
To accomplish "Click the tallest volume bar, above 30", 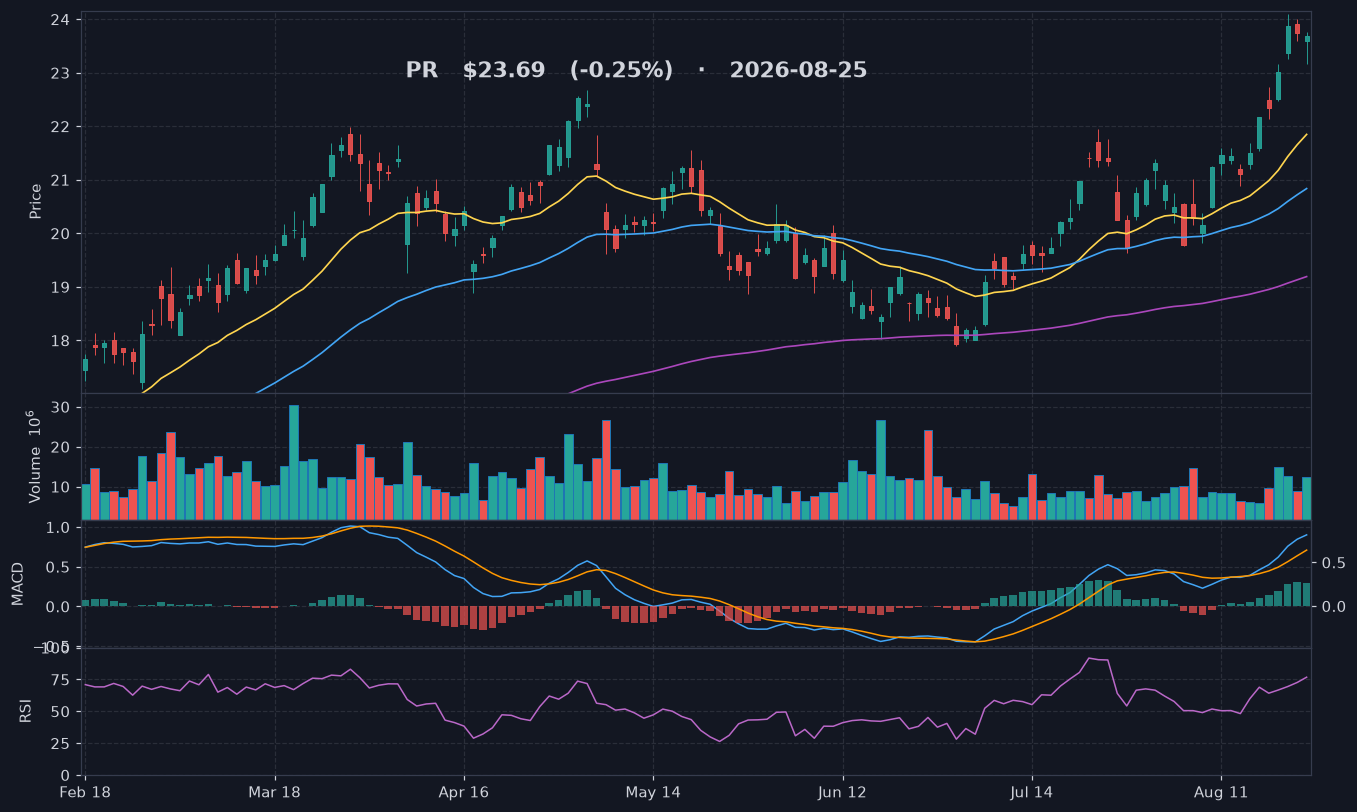I will point(294,463).
